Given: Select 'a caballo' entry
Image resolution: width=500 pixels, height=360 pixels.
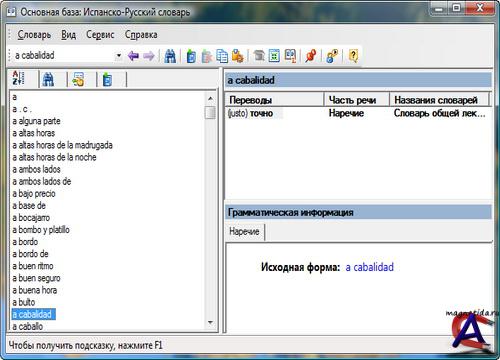Looking at the screenshot, I should (x=28, y=326).
